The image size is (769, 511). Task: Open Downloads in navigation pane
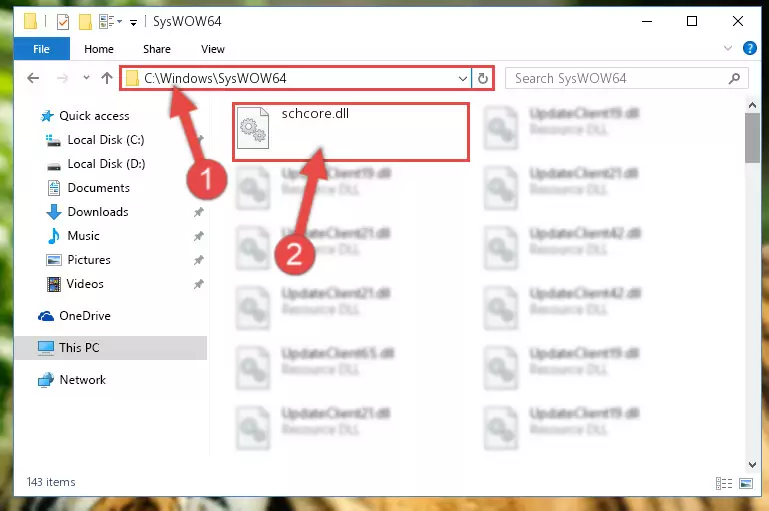coord(98,212)
